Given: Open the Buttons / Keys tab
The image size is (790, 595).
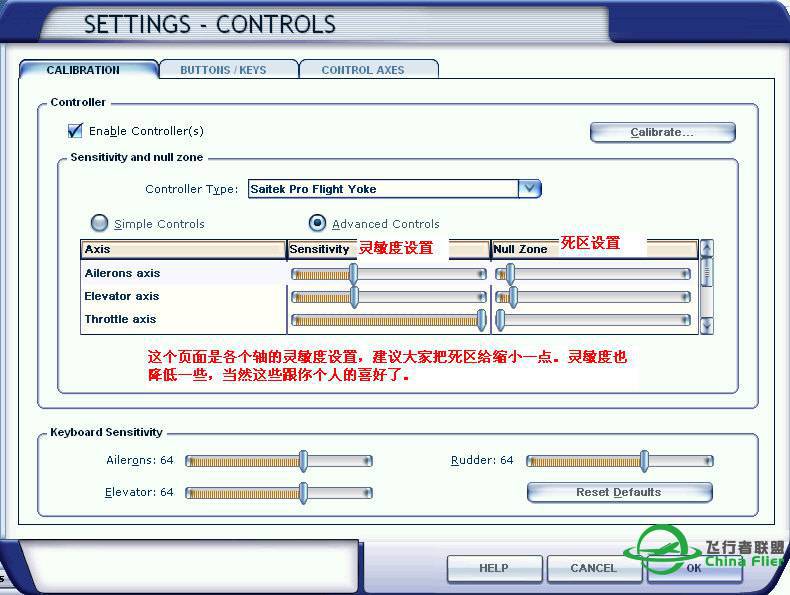Looking at the screenshot, I should 228,70.
